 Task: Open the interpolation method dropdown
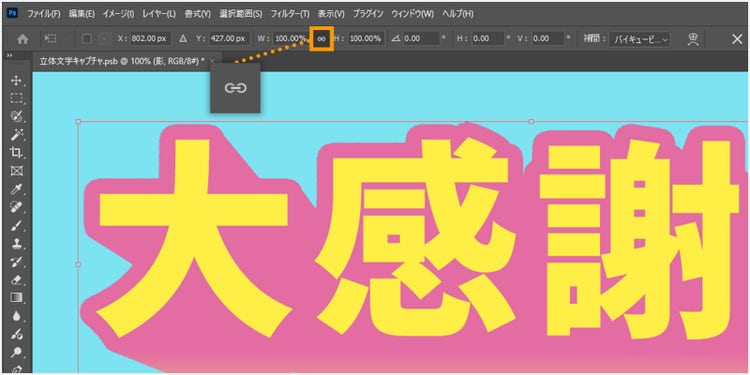pyautogui.click(x=640, y=39)
